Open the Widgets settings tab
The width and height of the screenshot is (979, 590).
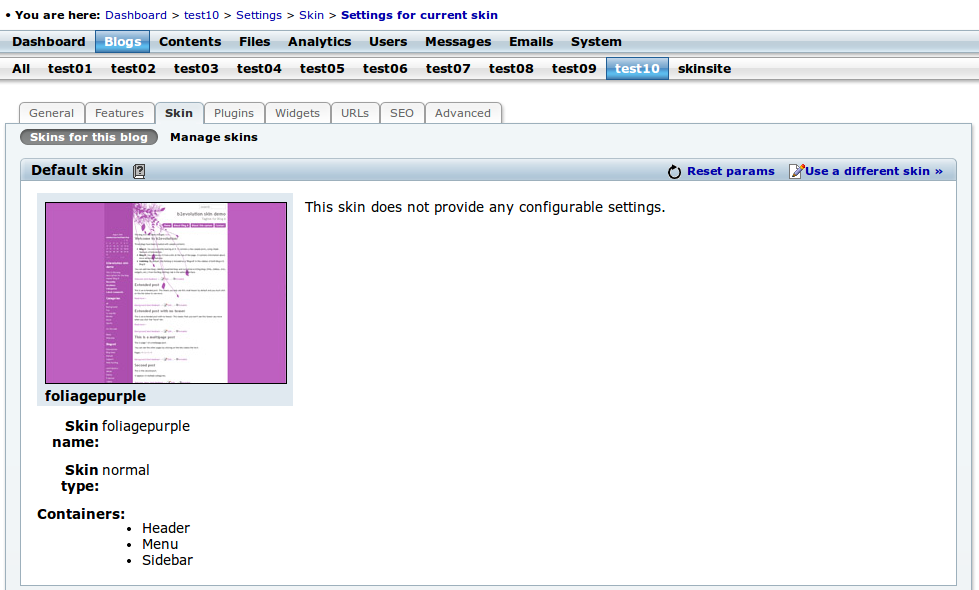[x=297, y=113]
